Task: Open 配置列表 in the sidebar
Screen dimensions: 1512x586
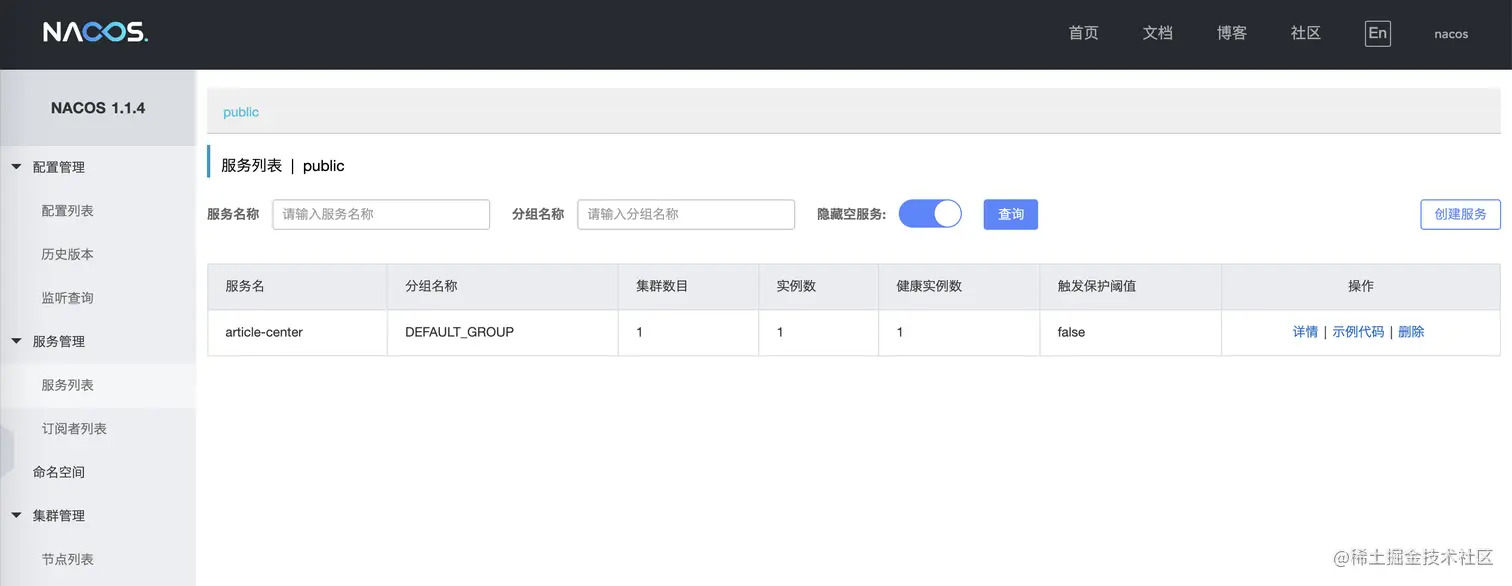Action: [67, 211]
